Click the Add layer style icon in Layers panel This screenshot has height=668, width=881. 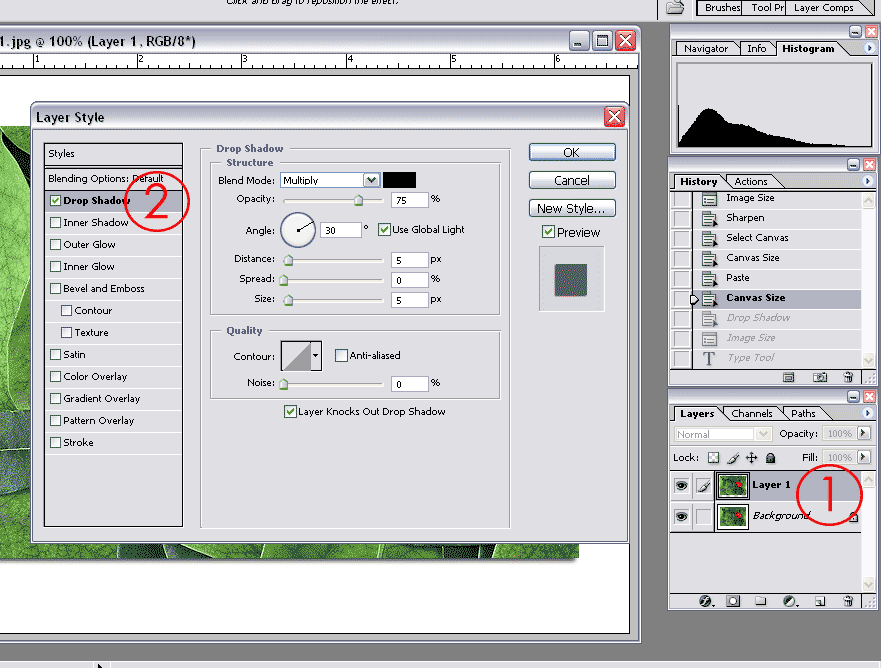click(x=705, y=601)
